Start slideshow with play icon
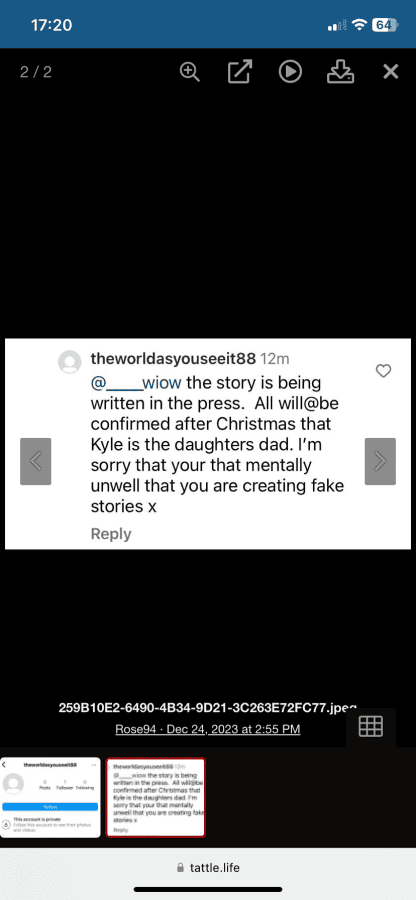Screen dimensions: 416x900 point(290,72)
